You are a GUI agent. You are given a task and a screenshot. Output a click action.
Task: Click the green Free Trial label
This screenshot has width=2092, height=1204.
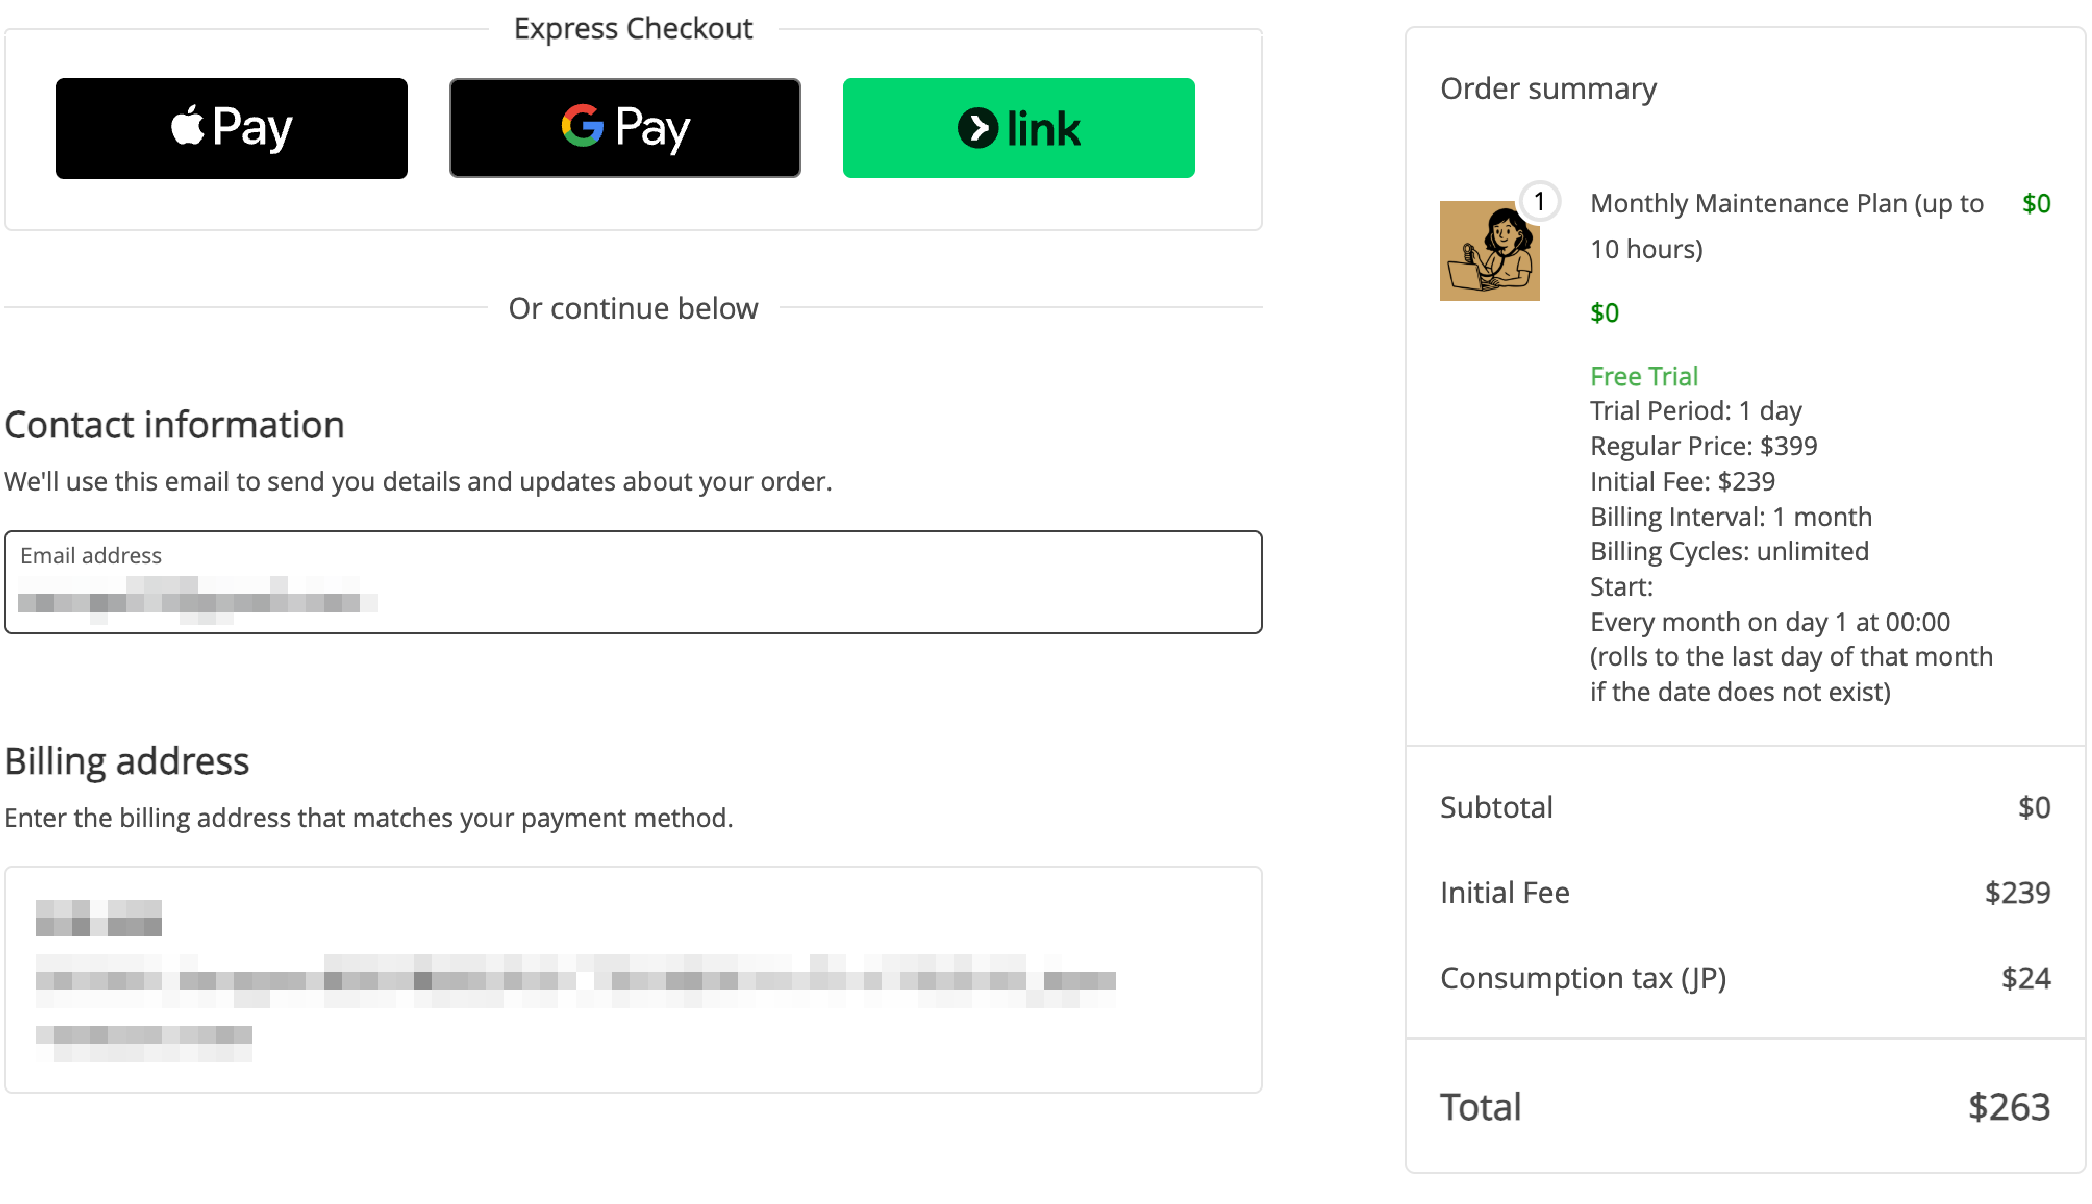[x=1644, y=376]
